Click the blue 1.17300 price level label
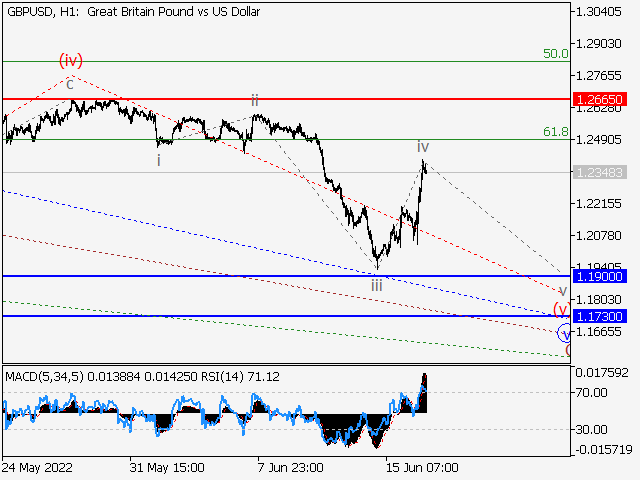The width and height of the screenshot is (640, 480). (x=600, y=316)
